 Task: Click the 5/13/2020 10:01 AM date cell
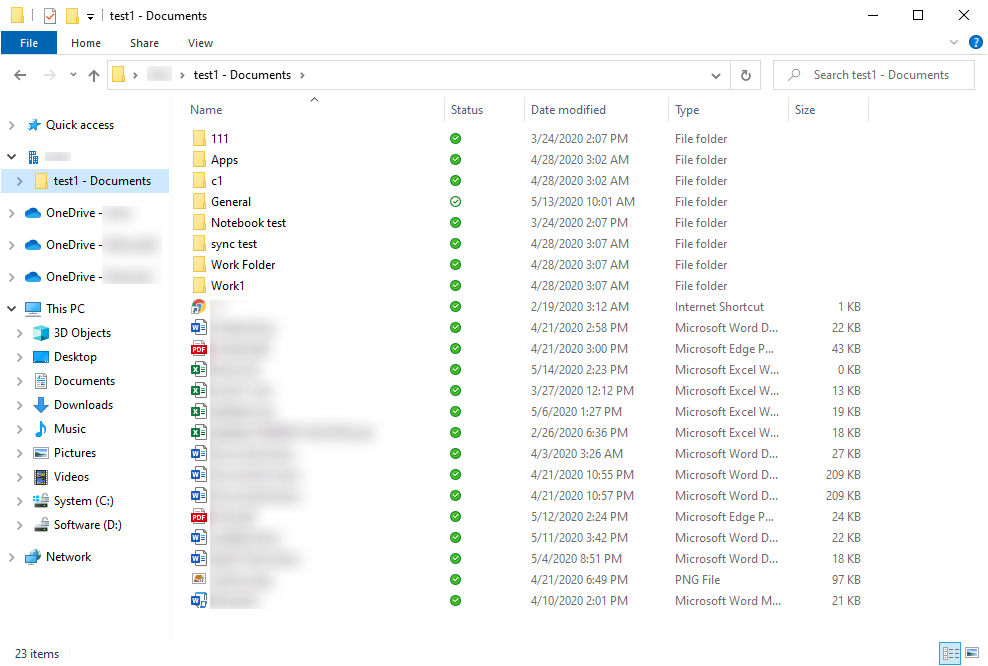click(x=583, y=202)
